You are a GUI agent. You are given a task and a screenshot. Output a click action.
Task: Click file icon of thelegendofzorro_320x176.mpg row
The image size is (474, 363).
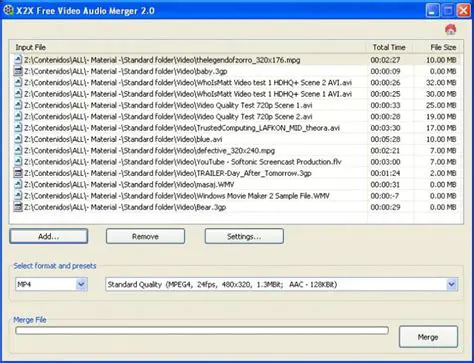18,60
